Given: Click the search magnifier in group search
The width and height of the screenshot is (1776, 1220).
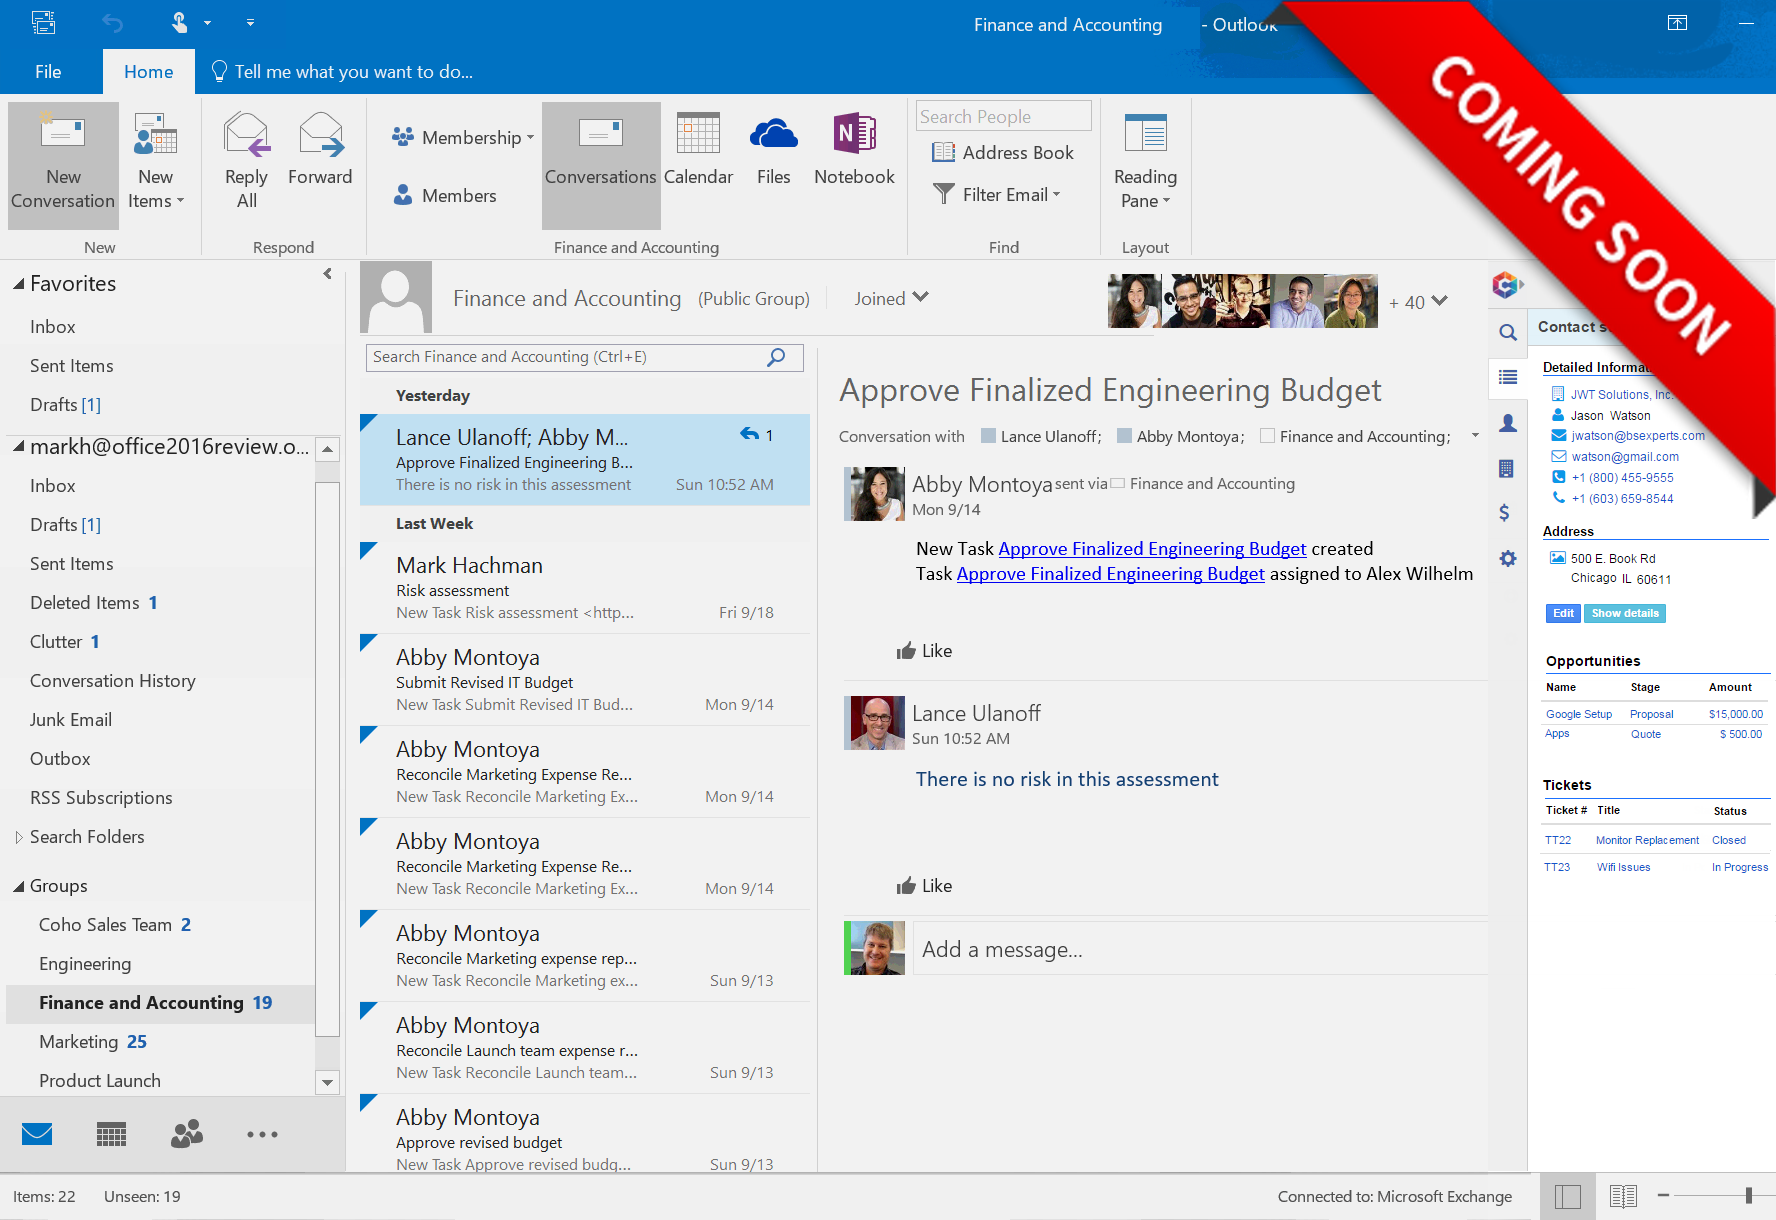Looking at the screenshot, I should click(776, 357).
